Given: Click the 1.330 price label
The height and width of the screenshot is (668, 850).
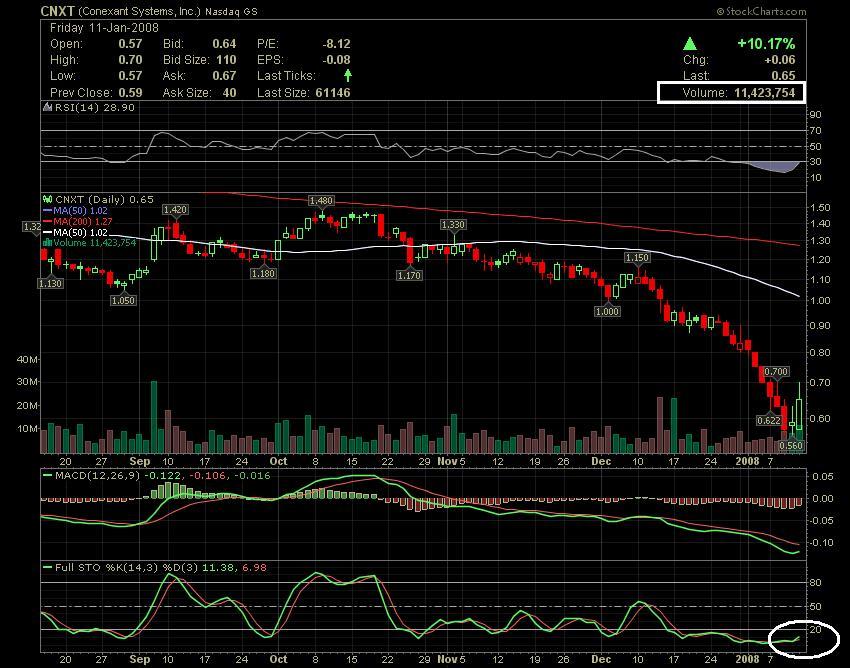Looking at the screenshot, I should click(x=453, y=224).
